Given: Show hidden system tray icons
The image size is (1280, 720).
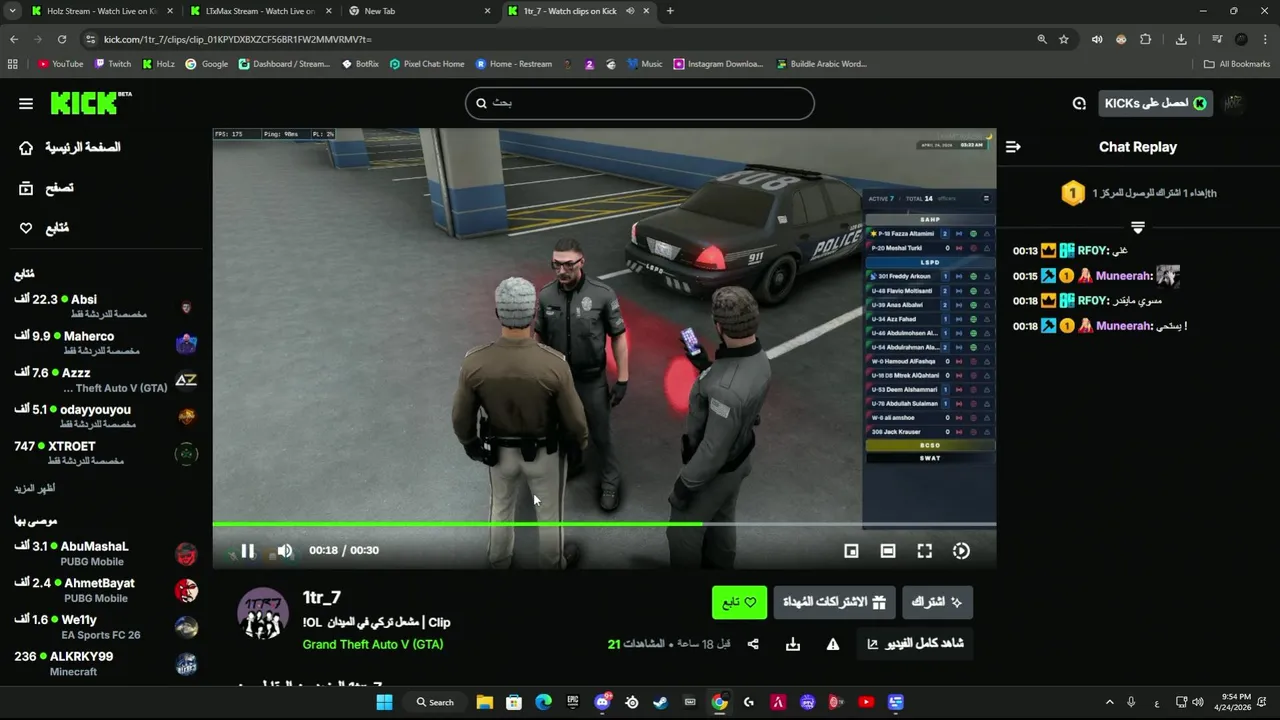Looking at the screenshot, I should pyautogui.click(x=1109, y=702).
